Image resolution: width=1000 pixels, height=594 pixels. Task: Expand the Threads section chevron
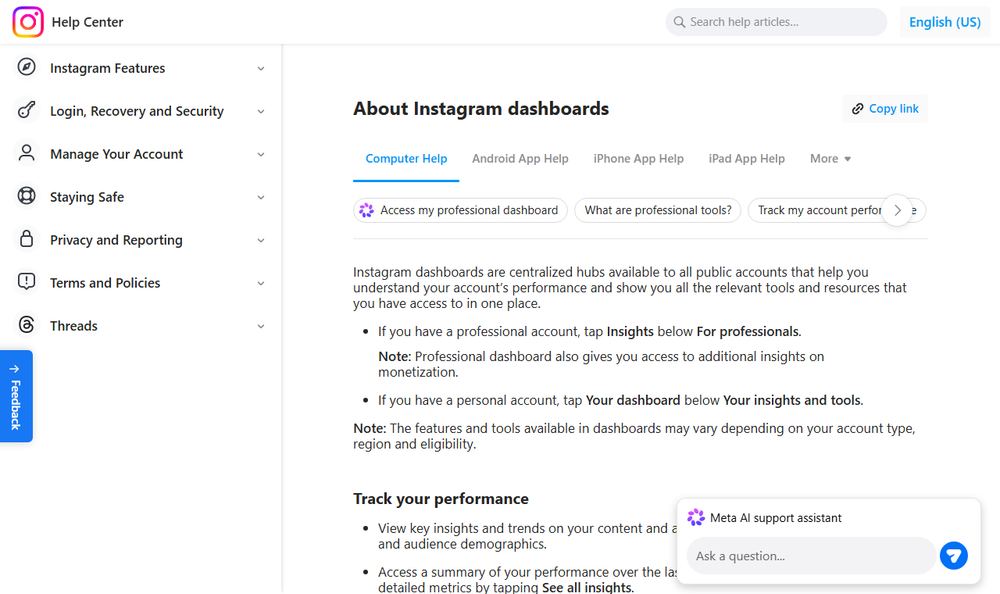pos(261,326)
